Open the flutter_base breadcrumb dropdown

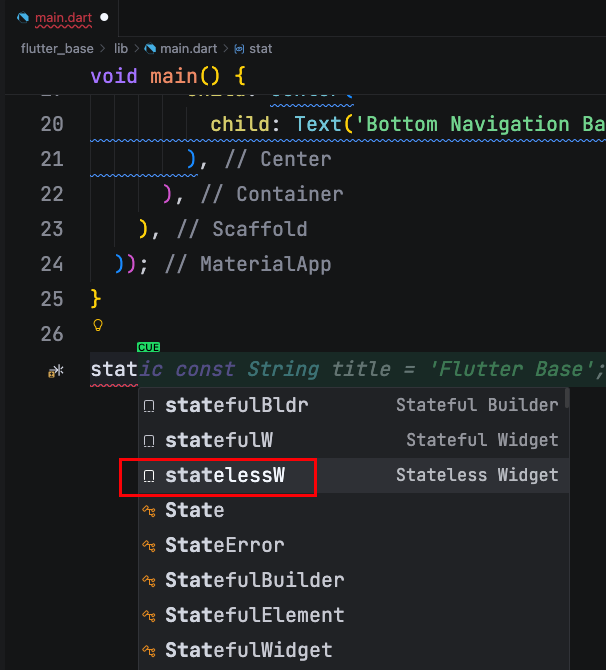point(57,49)
